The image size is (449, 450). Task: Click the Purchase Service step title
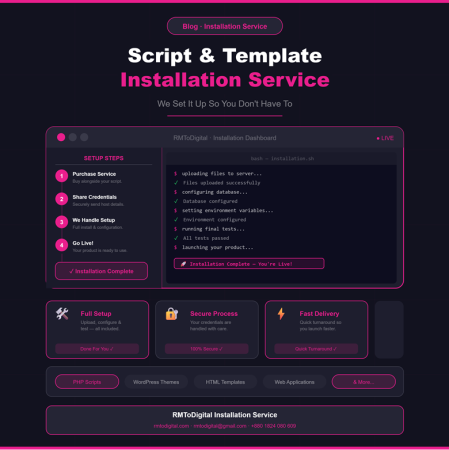tap(94, 174)
